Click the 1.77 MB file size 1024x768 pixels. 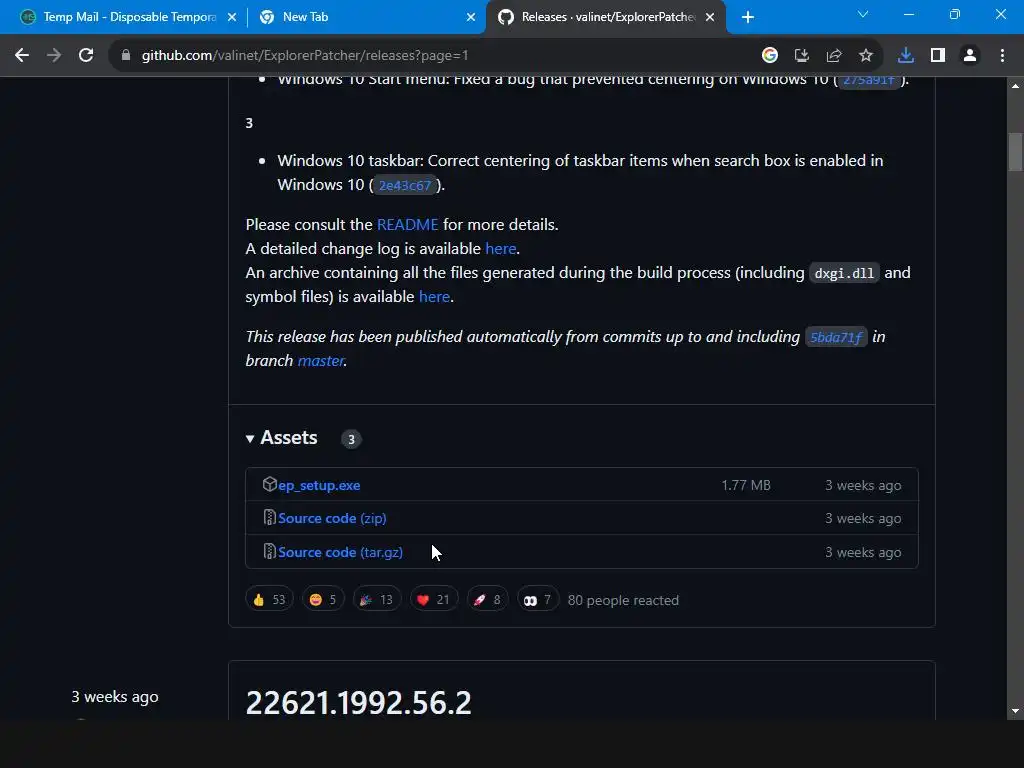click(x=746, y=485)
